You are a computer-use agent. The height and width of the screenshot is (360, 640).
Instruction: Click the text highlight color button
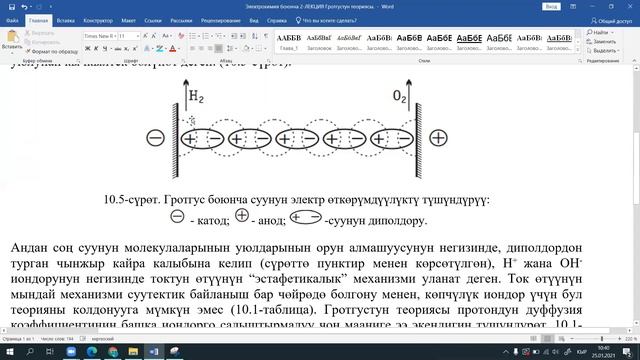pyautogui.click(x=160, y=49)
